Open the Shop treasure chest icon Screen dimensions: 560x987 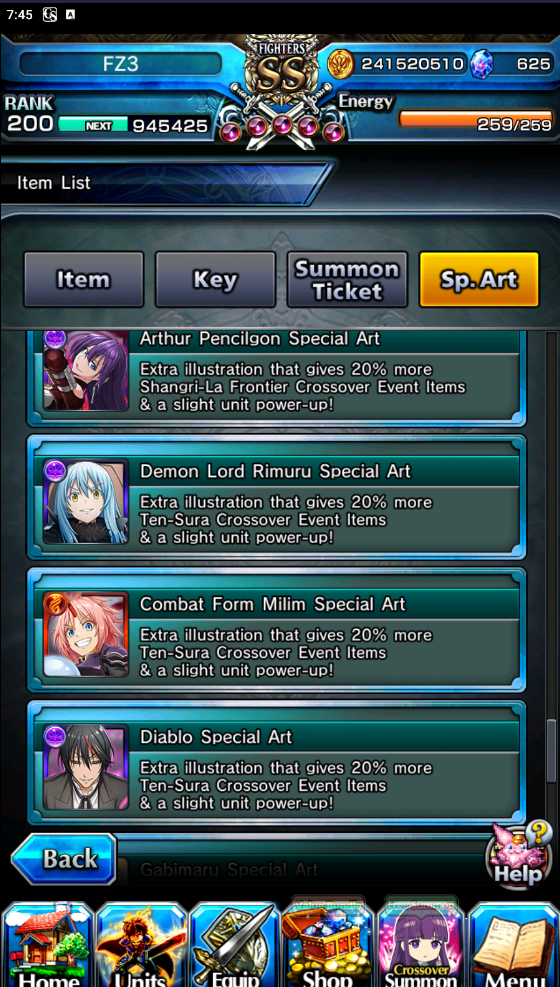328,944
